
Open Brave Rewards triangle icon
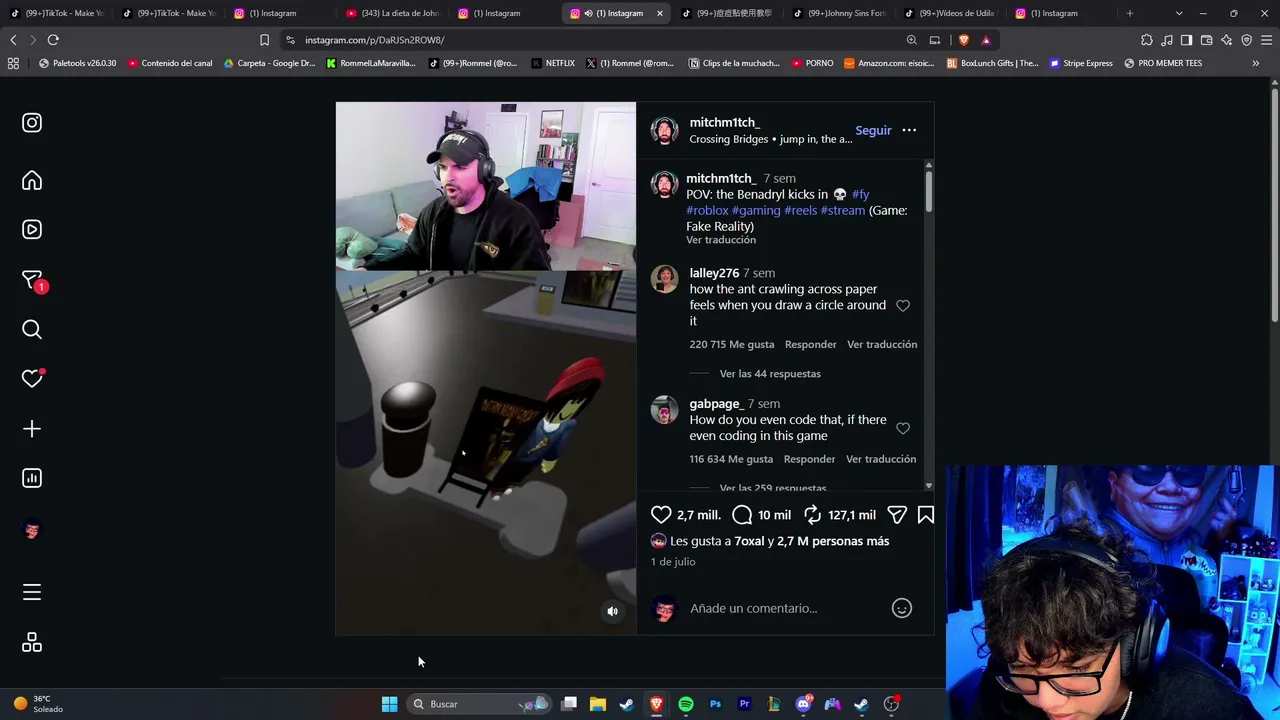click(x=986, y=40)
